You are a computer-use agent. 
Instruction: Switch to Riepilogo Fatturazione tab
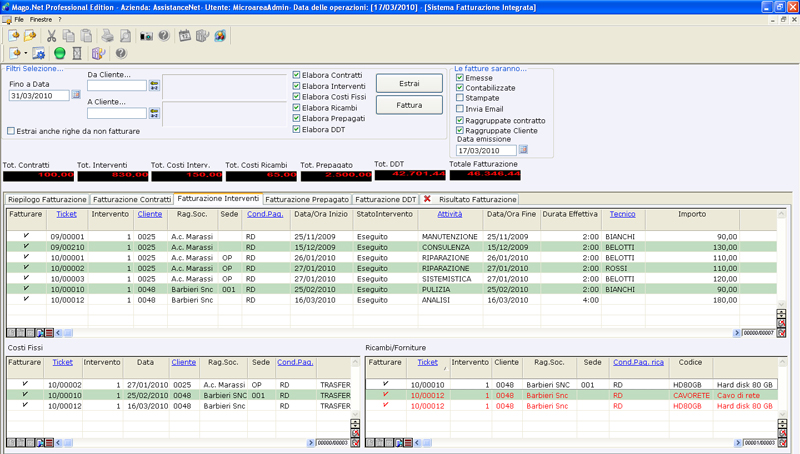[47, 199]
